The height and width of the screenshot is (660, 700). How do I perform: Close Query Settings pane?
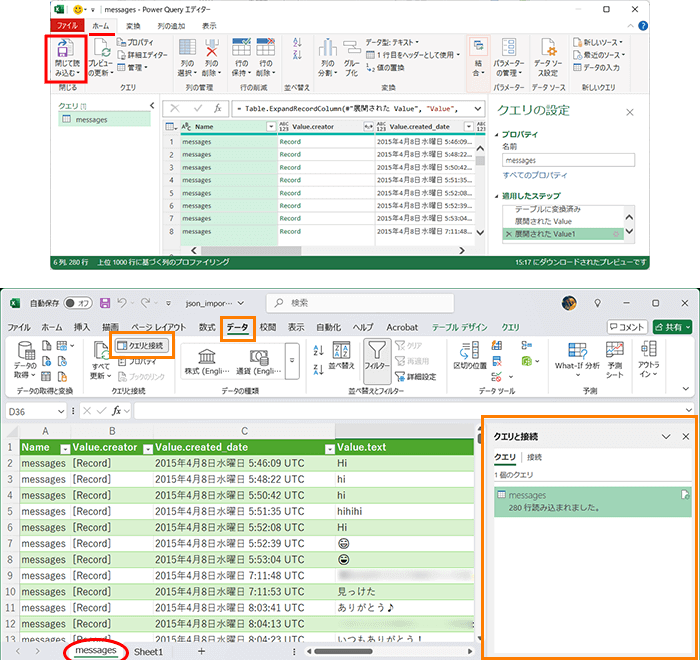pos(629,112)
